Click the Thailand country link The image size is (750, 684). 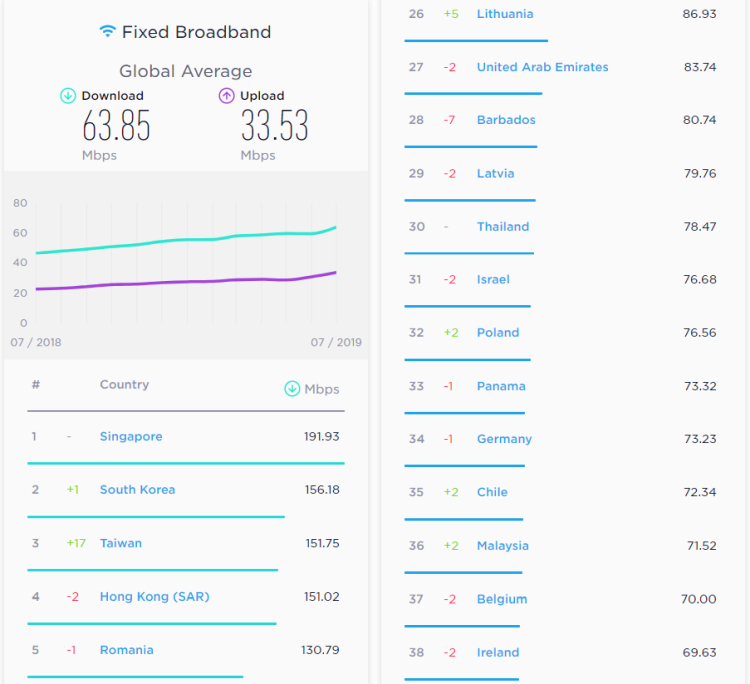[x=503, y=227]
